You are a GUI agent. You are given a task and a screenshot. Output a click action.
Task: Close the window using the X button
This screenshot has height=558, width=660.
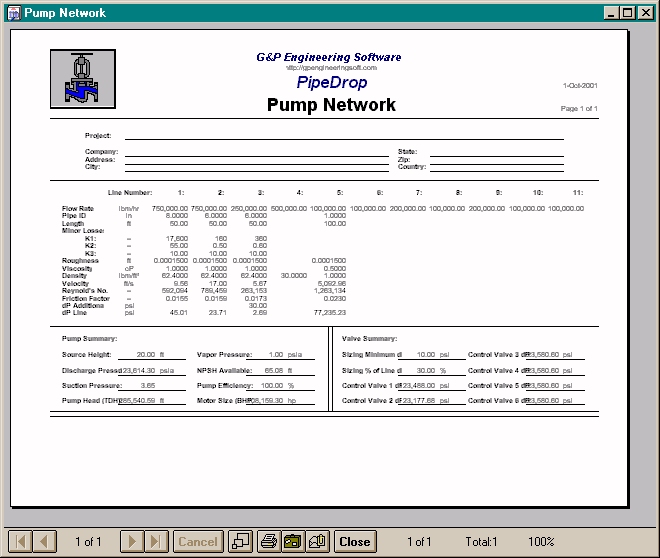[645, 13]
